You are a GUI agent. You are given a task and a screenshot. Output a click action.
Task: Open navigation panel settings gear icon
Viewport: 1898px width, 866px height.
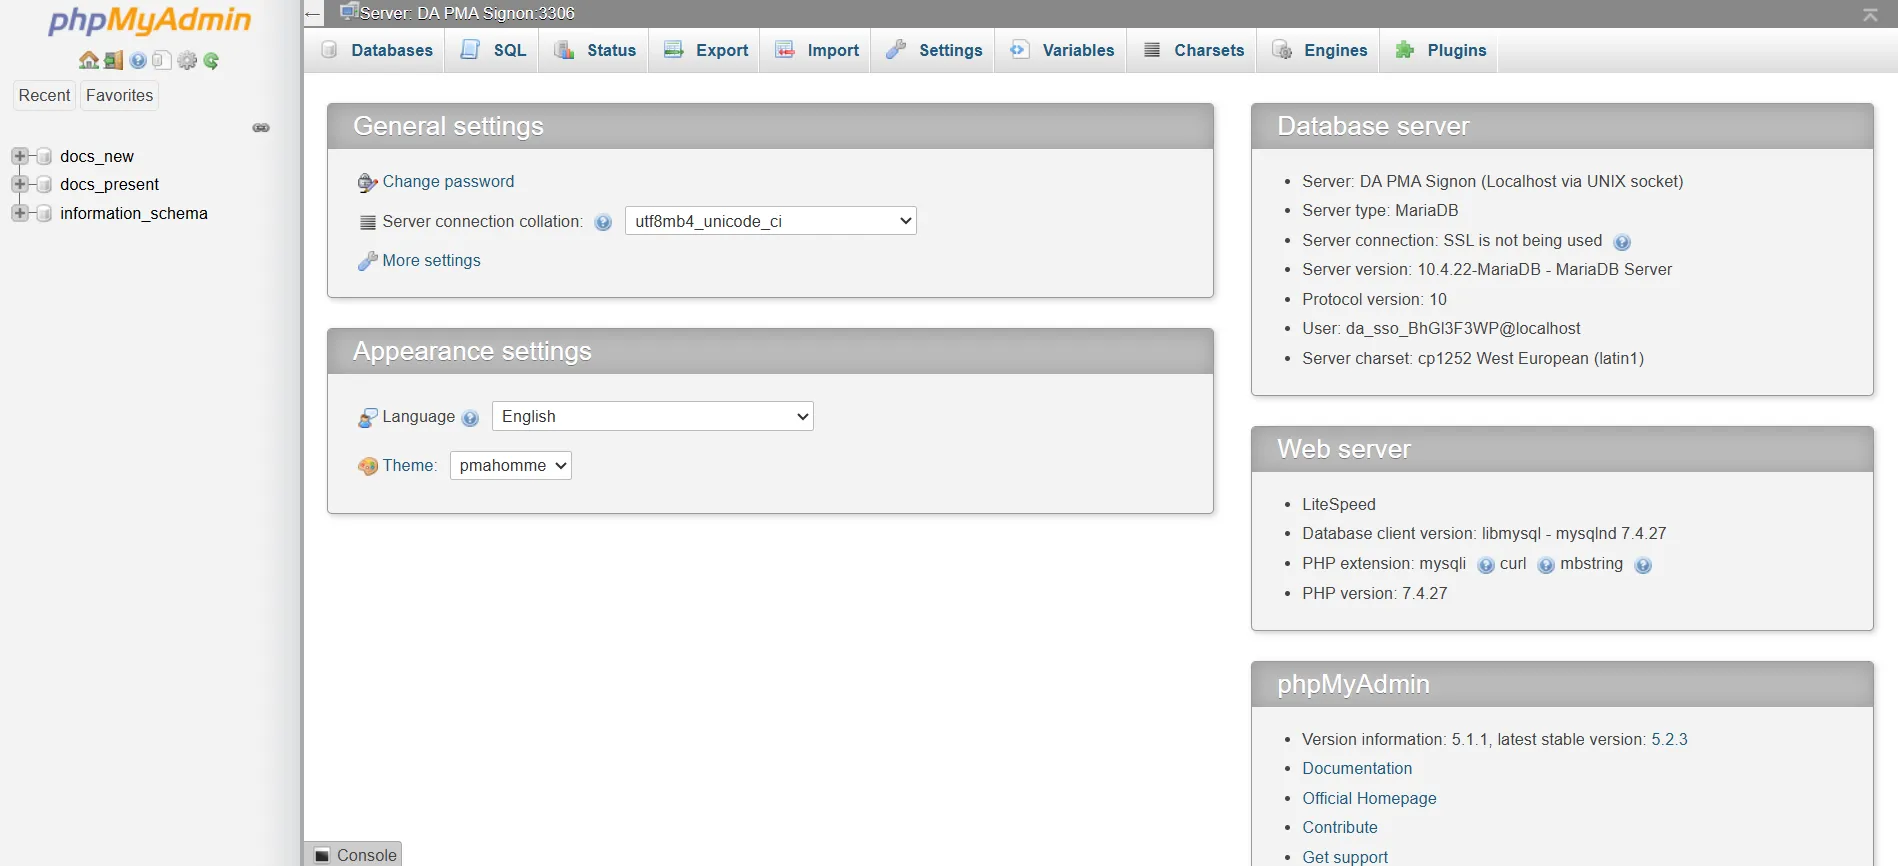pyautogui.click(x=187, y=60)
